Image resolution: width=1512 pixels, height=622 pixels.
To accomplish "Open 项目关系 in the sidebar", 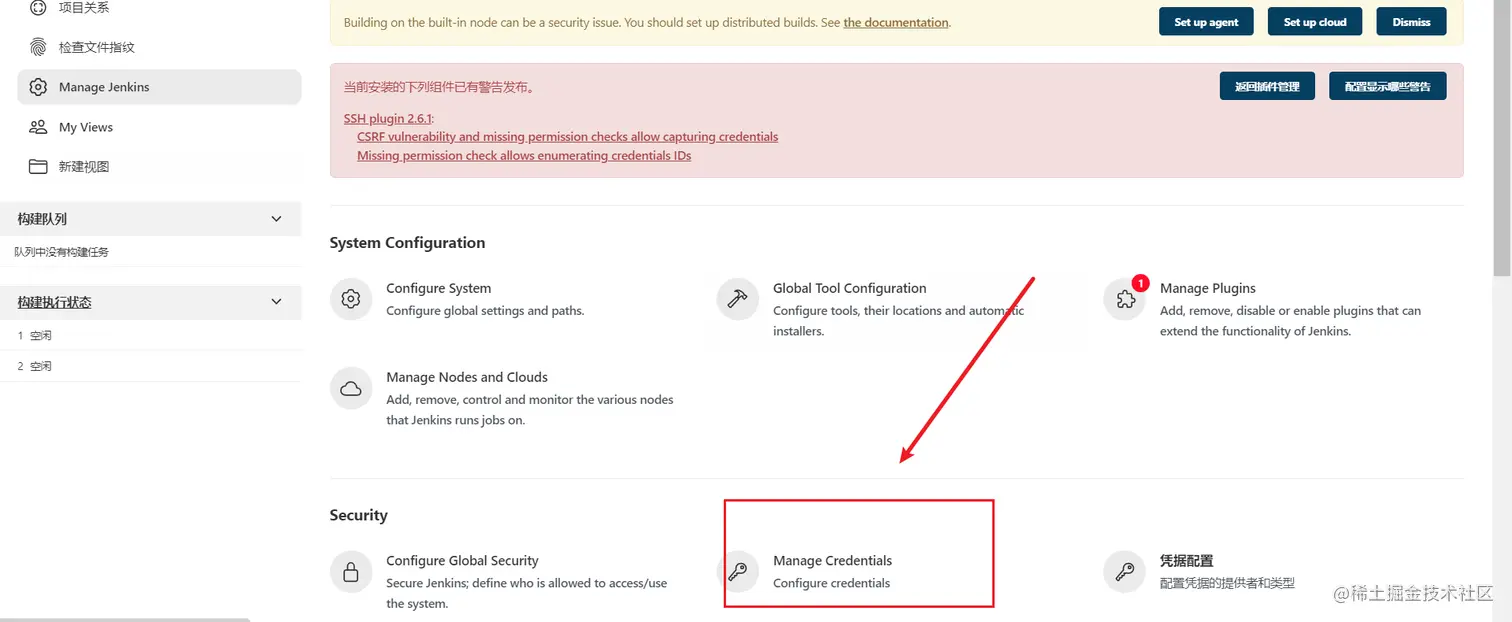I will tap(159, 8).
